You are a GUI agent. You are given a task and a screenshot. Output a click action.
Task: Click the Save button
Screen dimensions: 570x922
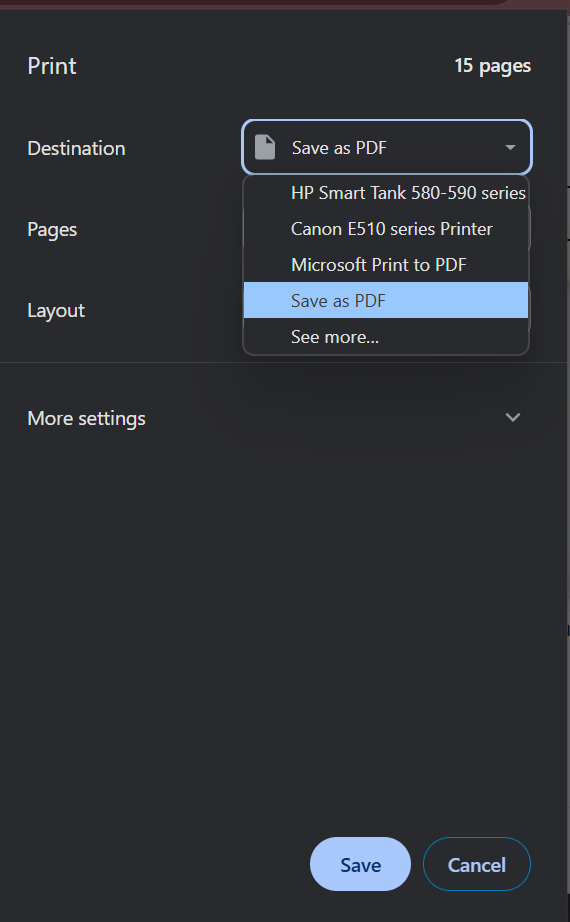[x=360, y=864]
